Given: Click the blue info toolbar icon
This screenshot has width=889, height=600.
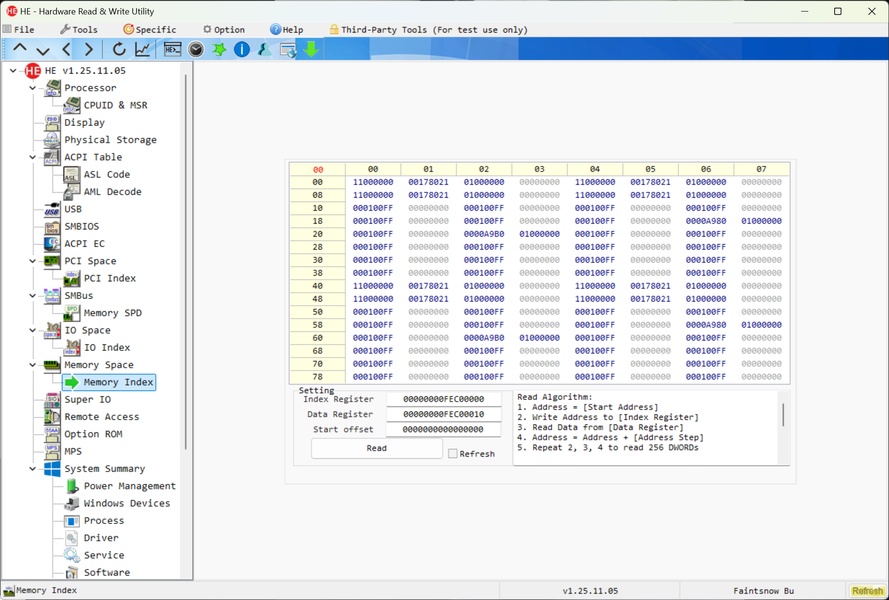Looking at the screenshot, I should tap(242, 49).
